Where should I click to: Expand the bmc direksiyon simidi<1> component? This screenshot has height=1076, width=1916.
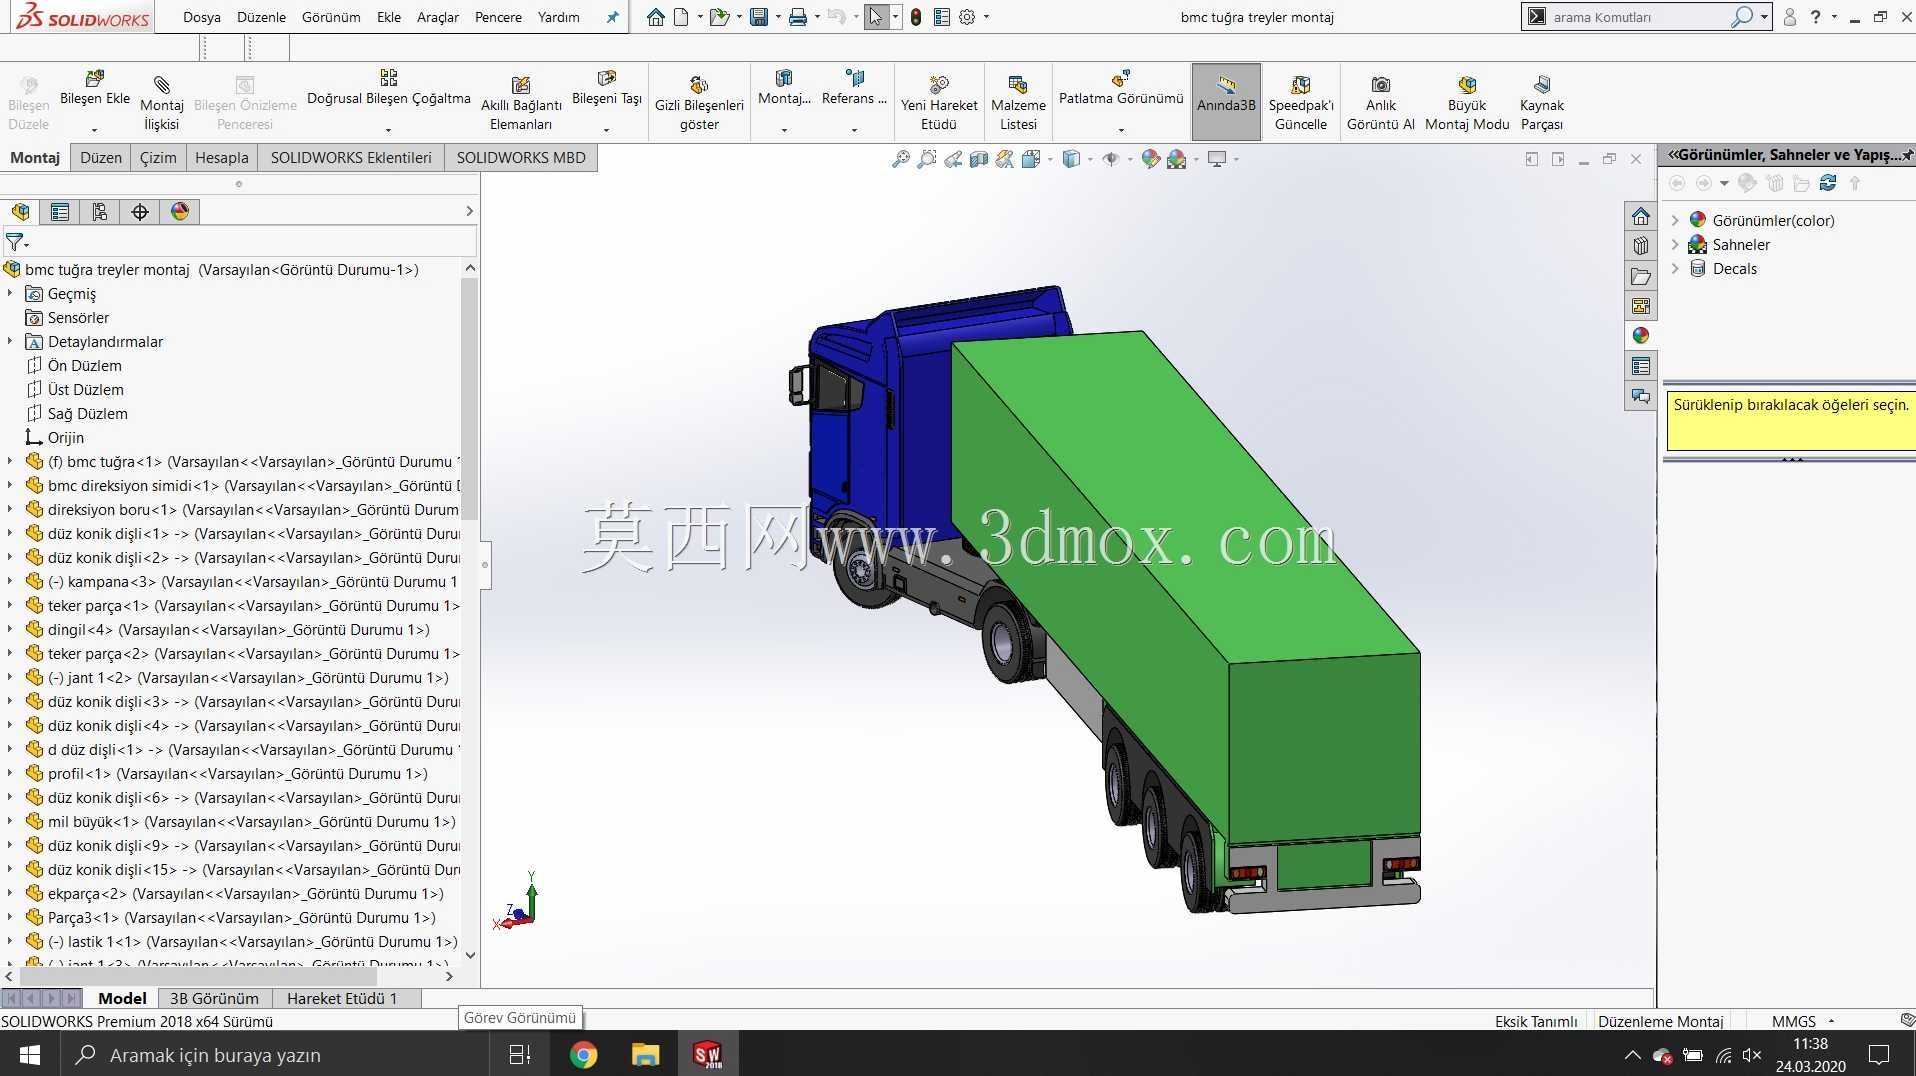point(10,486)
